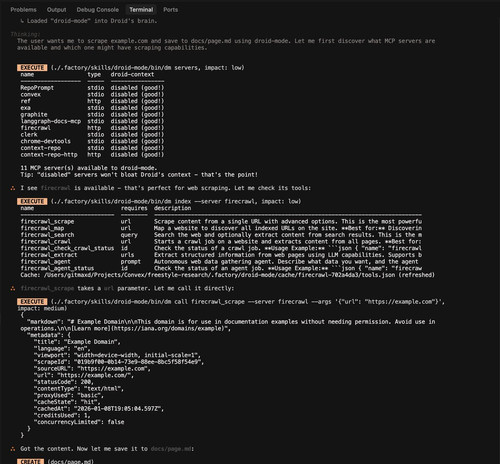The width and height of the screenshot is (500, 464).
Task: Click the 'description' column header
Action: (x=172, y=208)
